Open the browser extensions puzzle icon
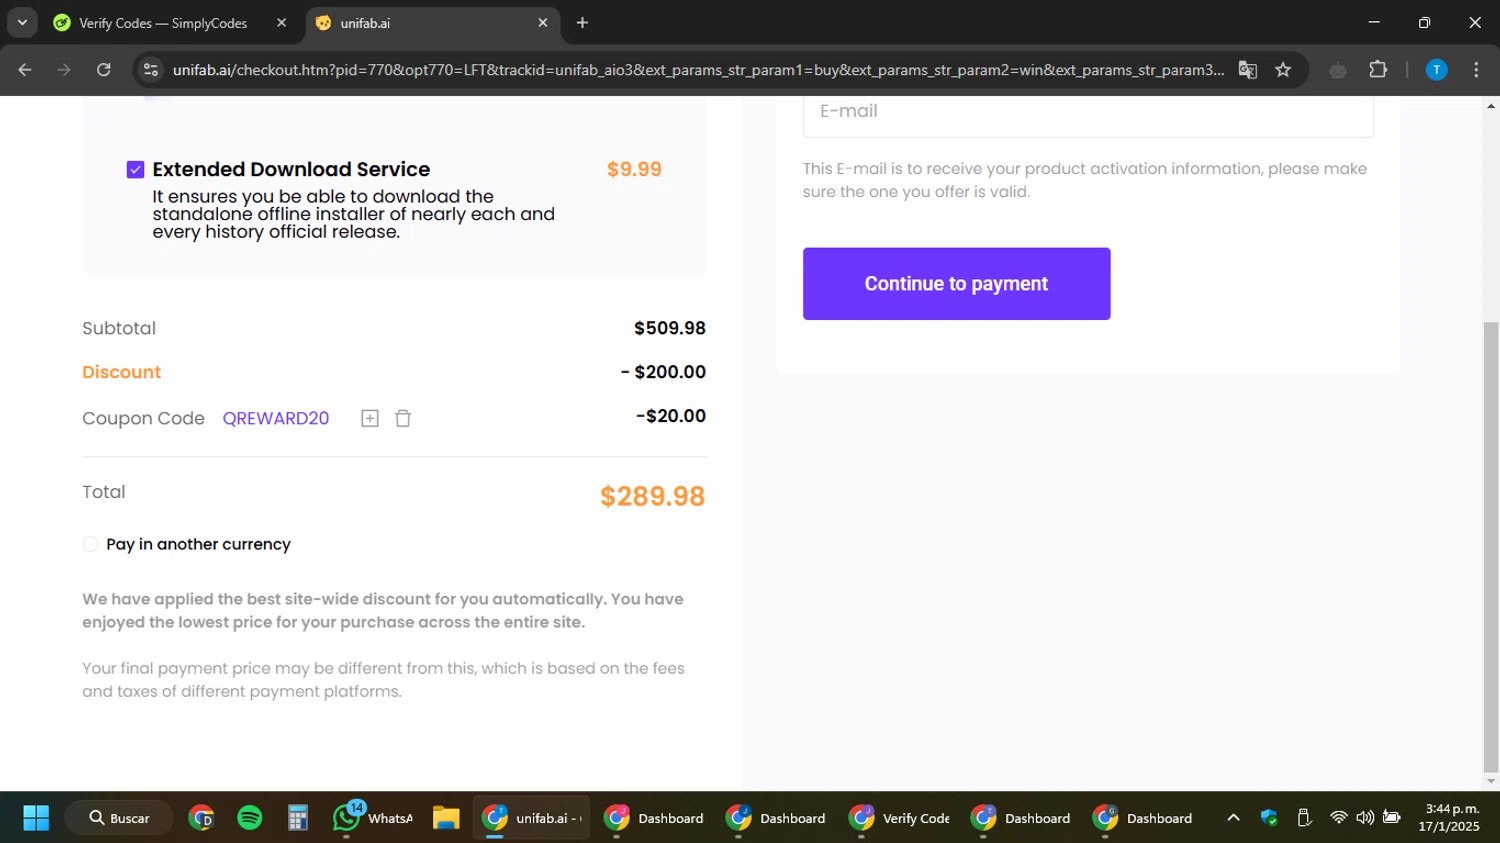This screenshot has width=1500, height=843. pos(1378,70)
